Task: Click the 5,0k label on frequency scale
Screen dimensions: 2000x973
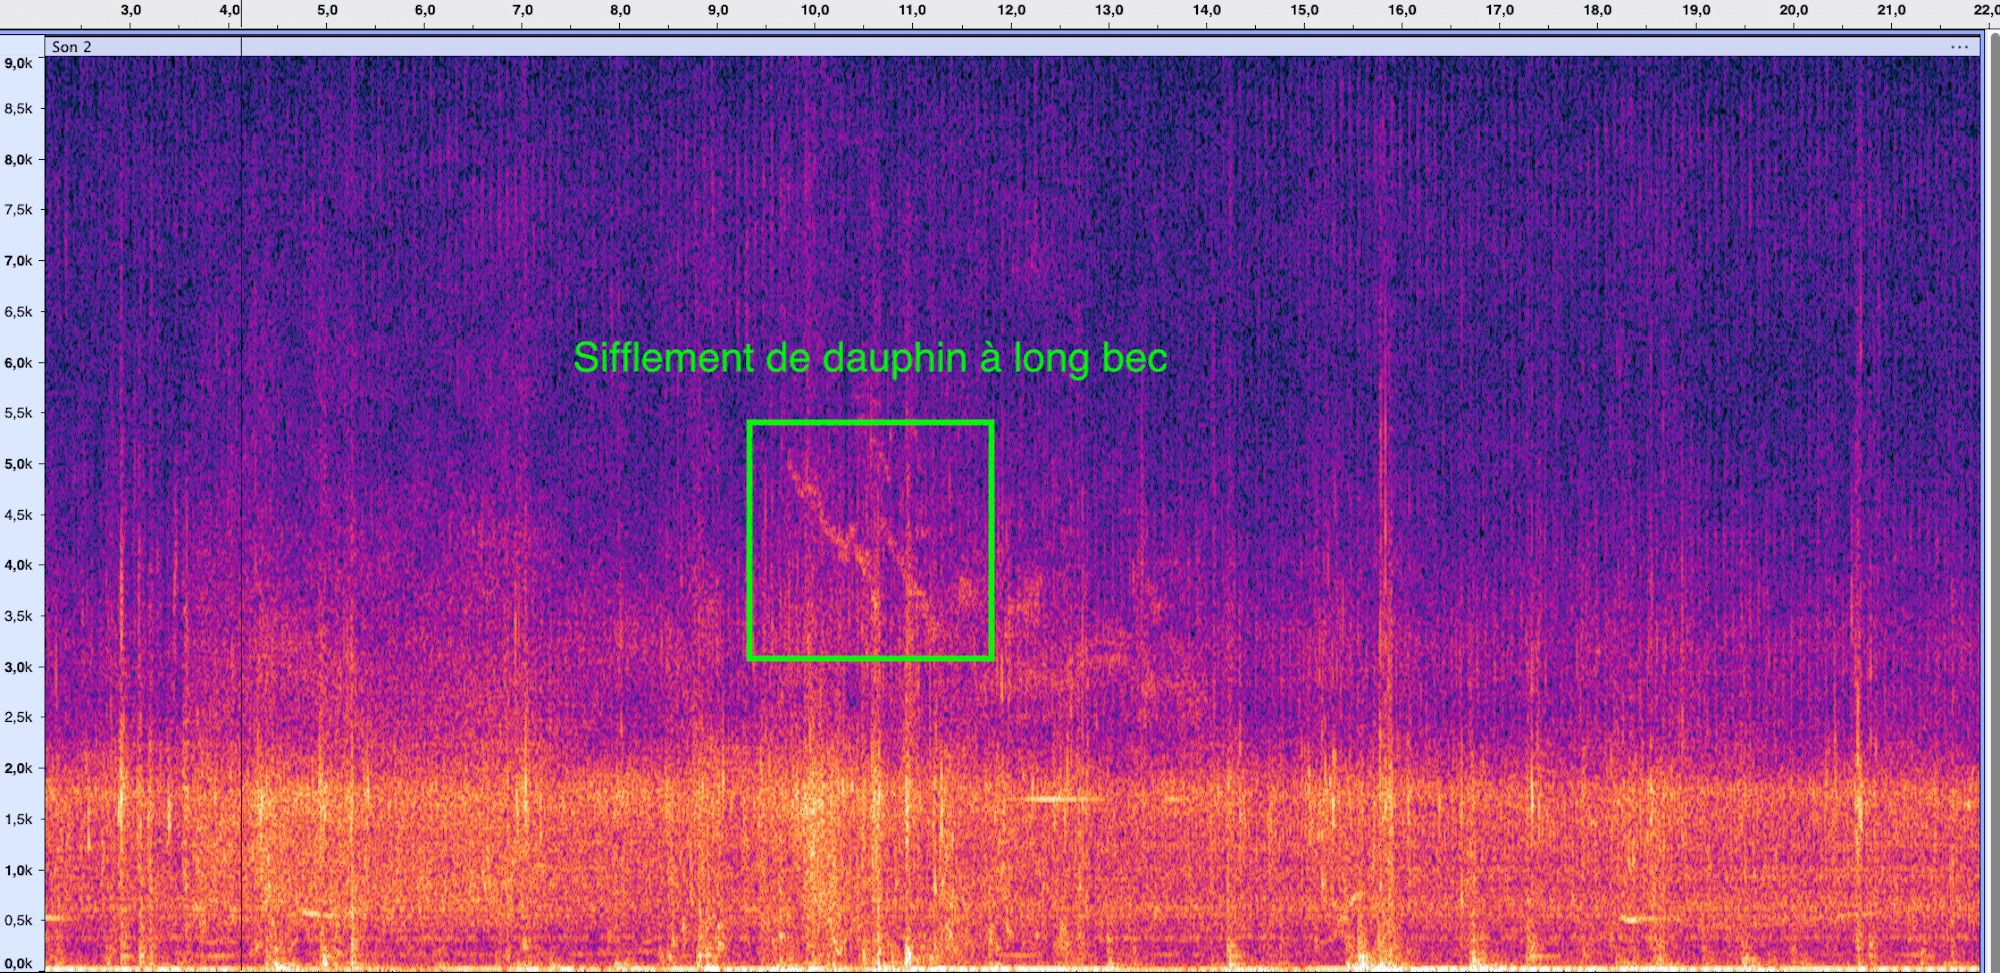Action: 18,464
